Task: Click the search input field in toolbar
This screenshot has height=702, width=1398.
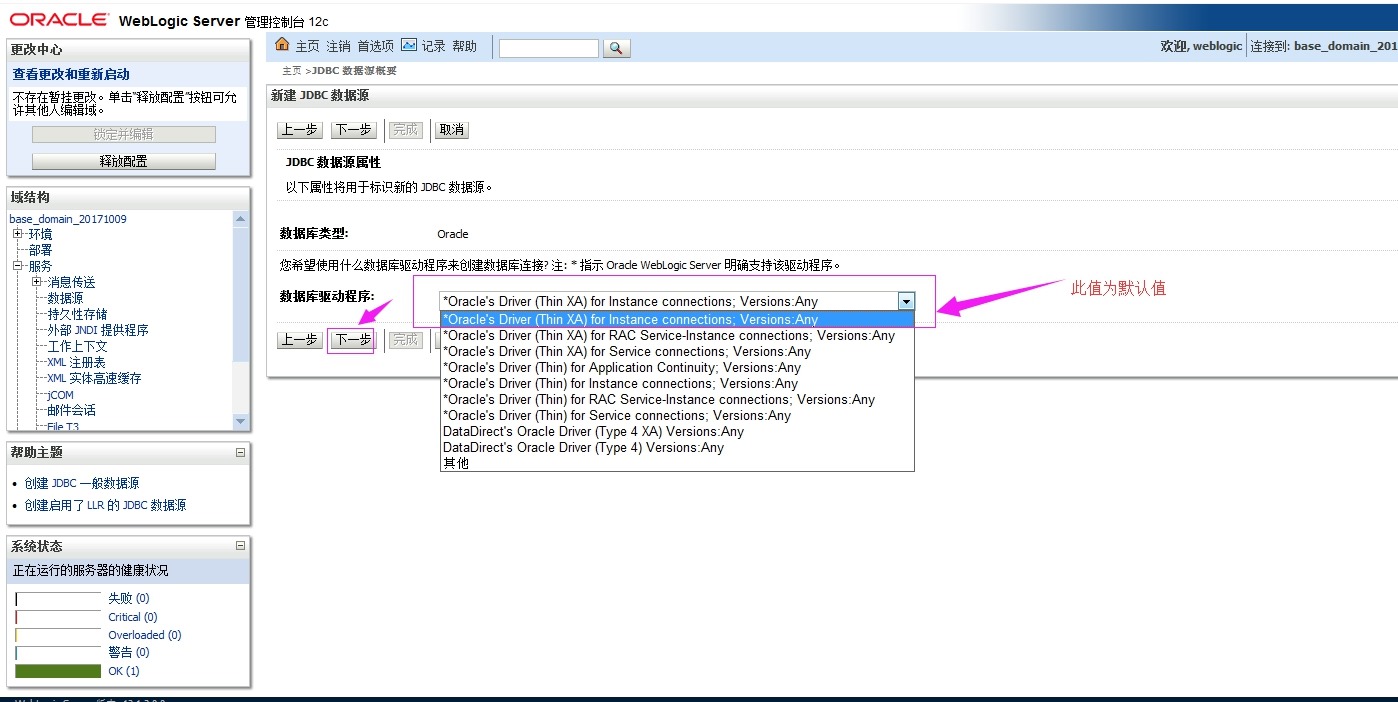Action: point(548,48)
